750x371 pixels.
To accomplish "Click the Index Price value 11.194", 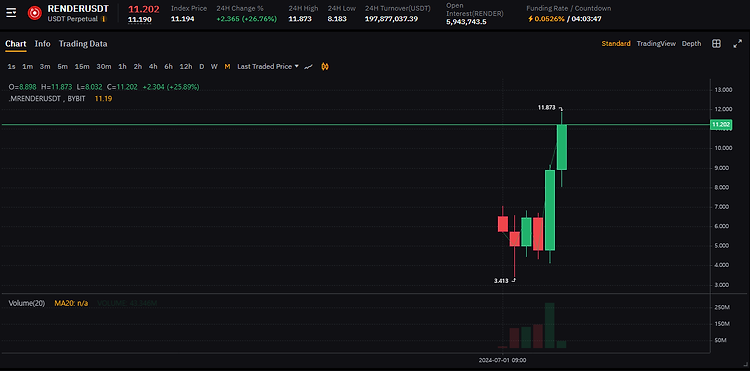I will (x=182, y=19).
